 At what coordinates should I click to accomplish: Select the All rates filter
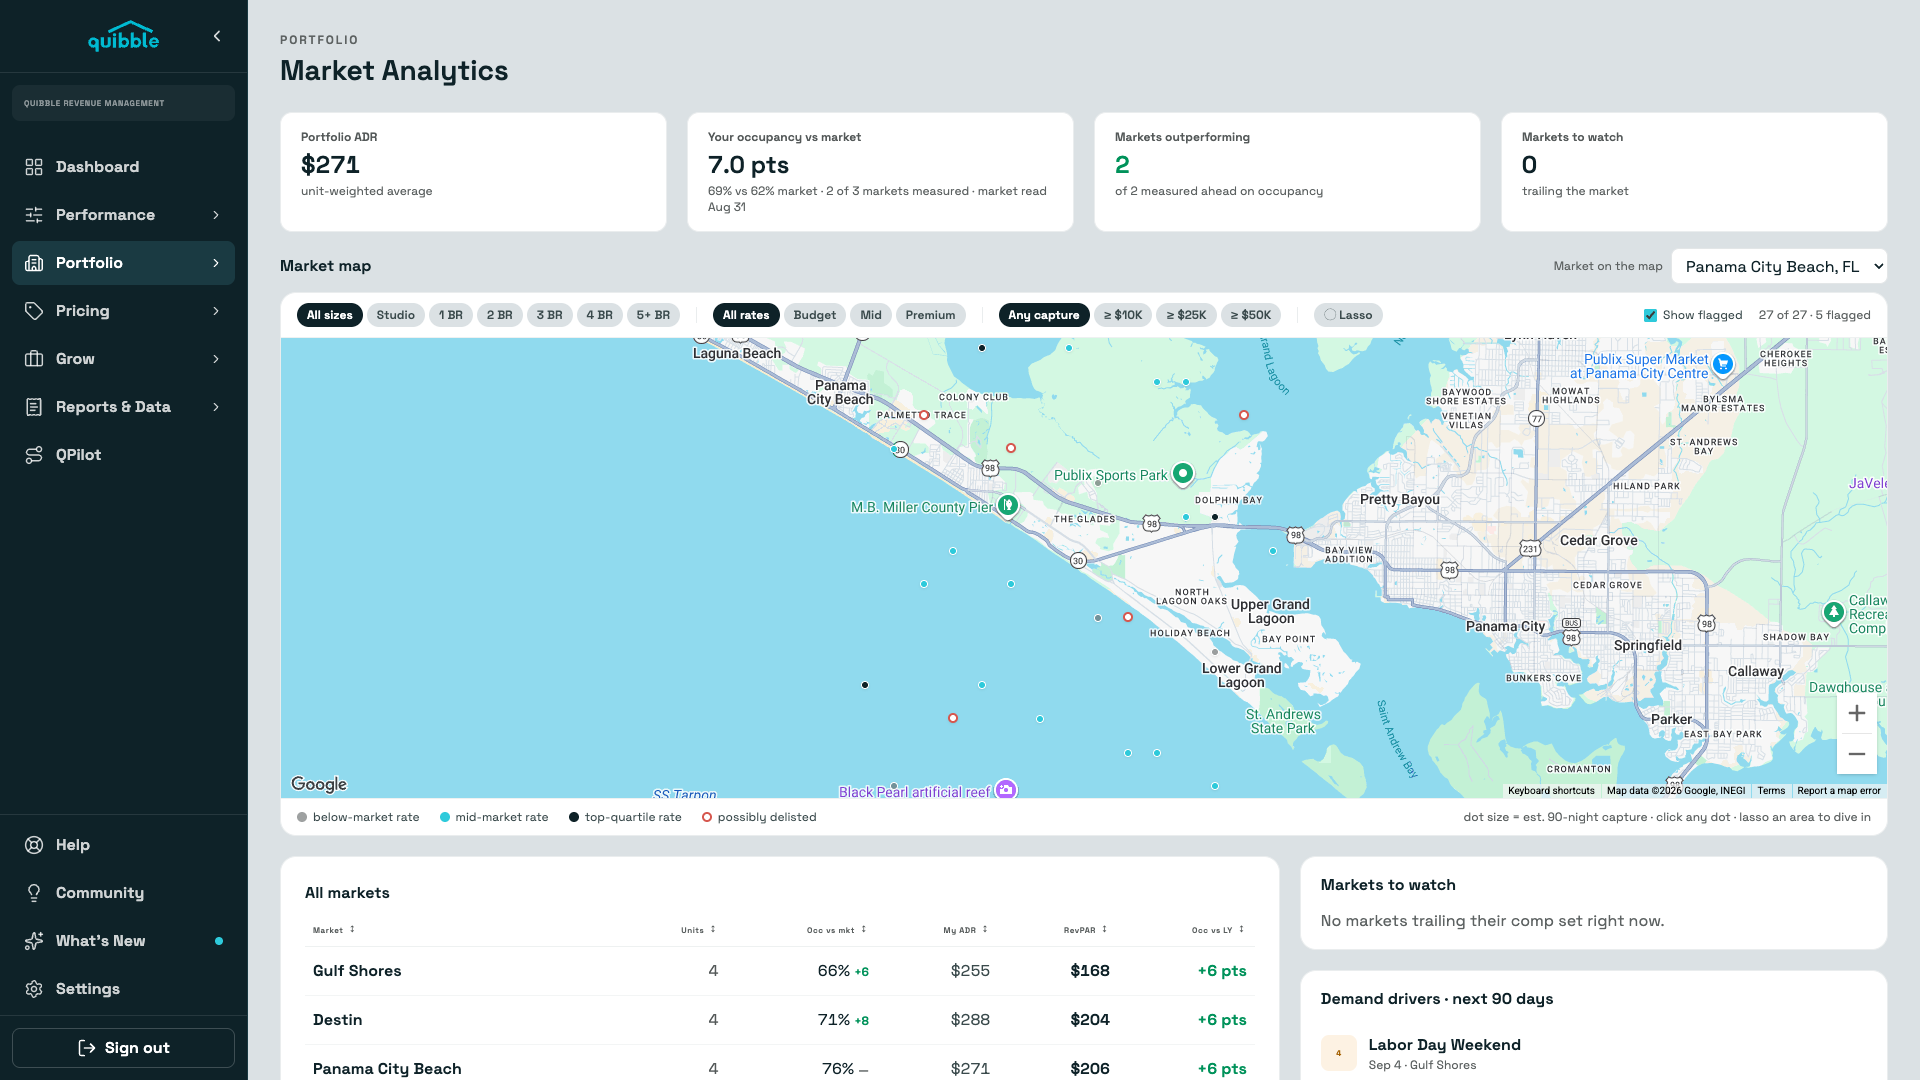[746, 315]
